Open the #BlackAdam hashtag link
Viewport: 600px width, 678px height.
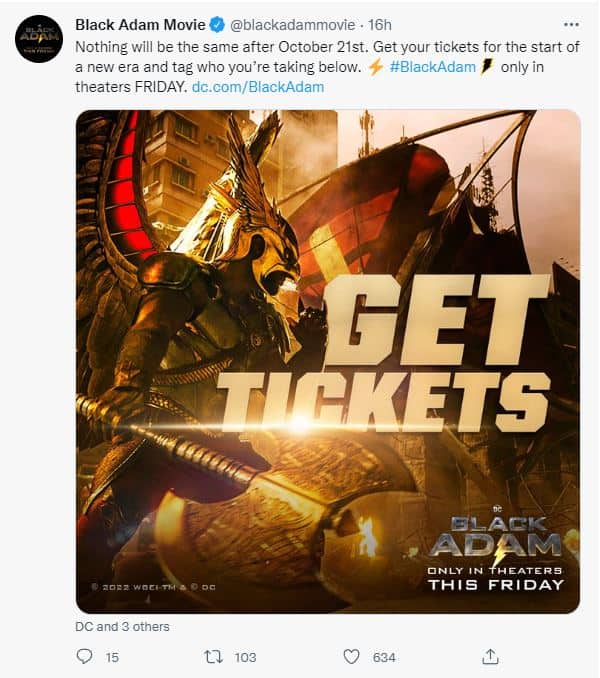tap(432, 67)
